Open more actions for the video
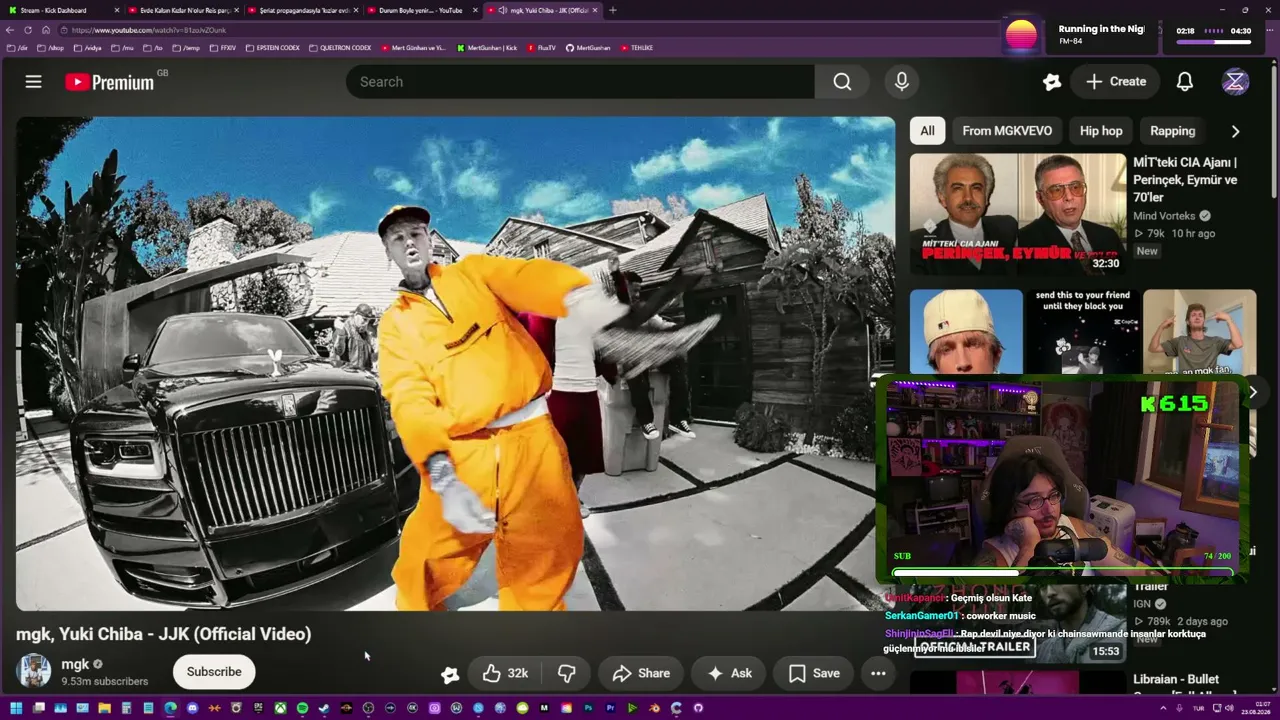Image resolution: width=1280 pixels, height=720 pixels. 878,673
